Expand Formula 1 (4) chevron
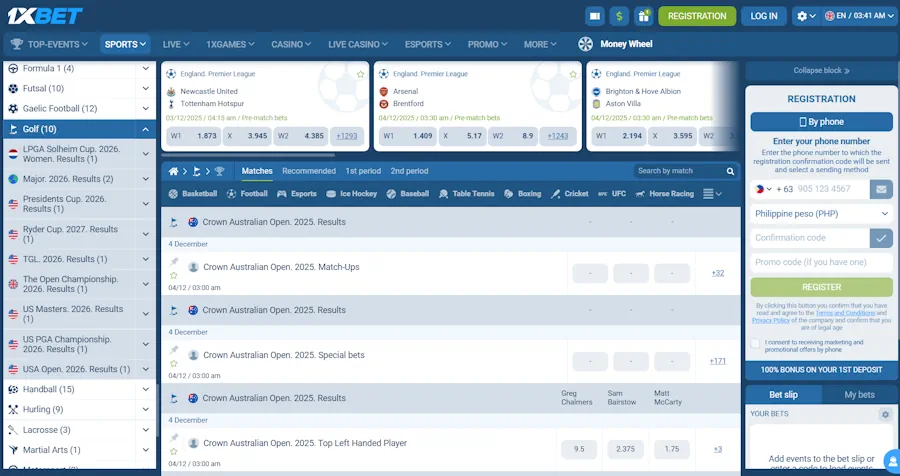 (x=146, y=68)
